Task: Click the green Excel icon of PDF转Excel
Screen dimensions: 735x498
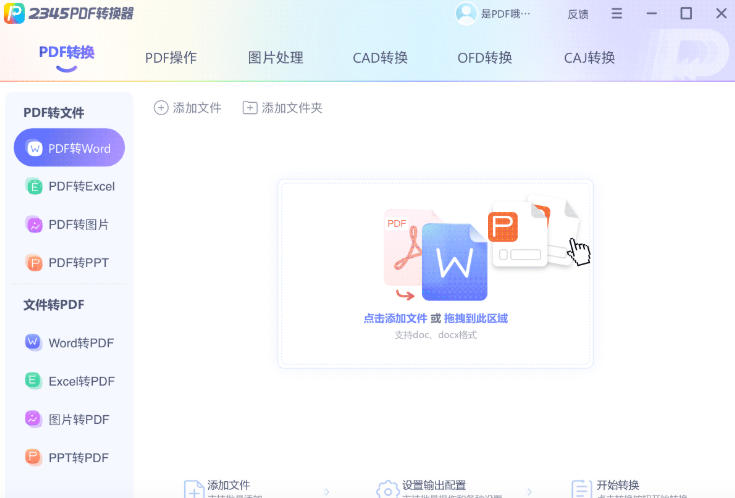Action: point(34,187)
